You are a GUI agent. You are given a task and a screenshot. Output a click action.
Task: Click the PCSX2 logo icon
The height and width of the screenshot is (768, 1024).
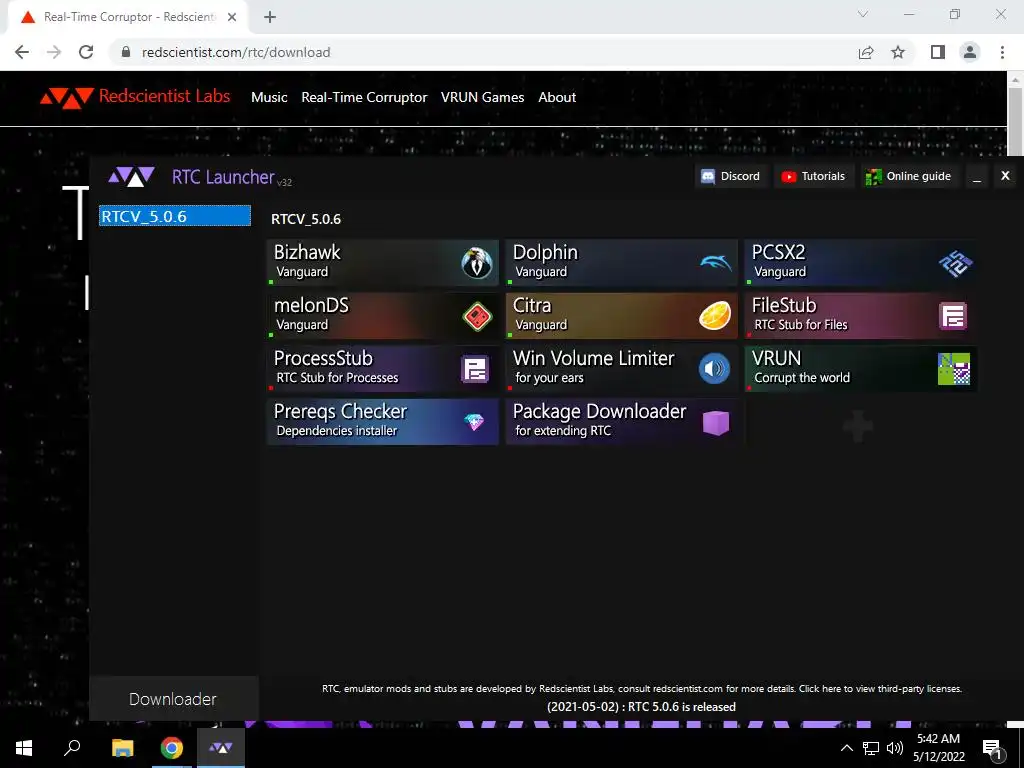tap(955, 263)
